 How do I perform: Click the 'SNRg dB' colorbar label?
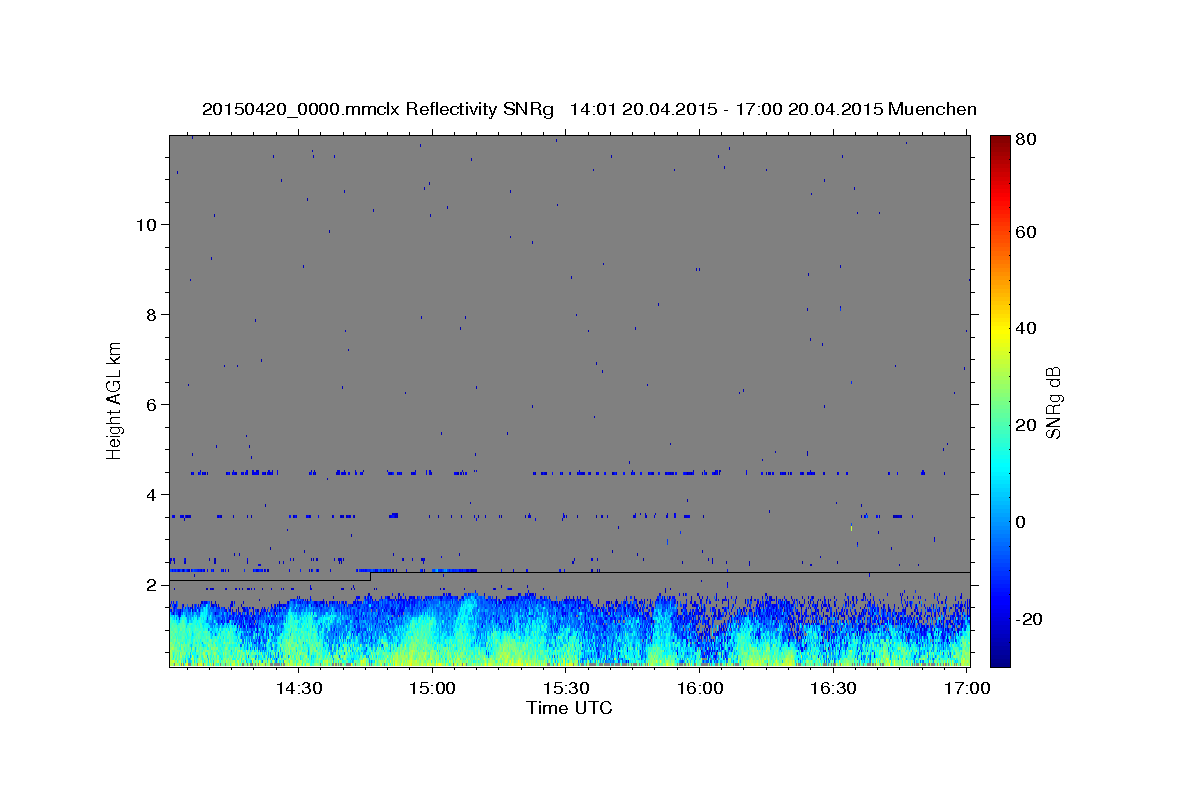click(1053, 402)
